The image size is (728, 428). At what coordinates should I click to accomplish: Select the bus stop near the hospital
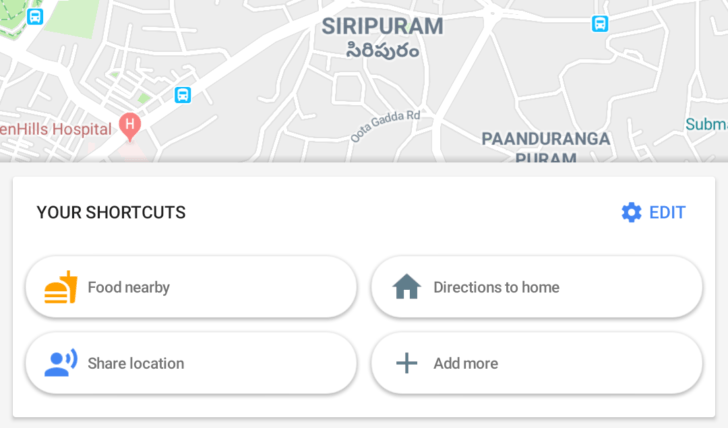click(x=182, y=95)
